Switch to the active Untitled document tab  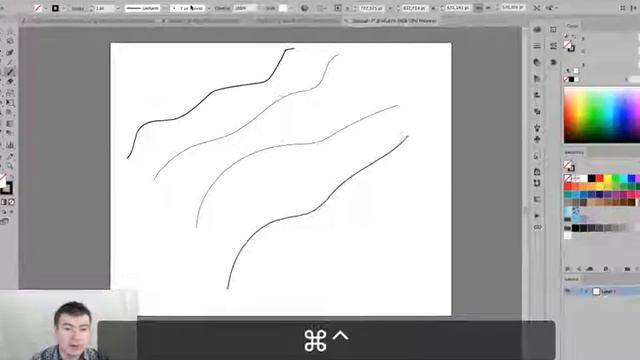[394, 20]
